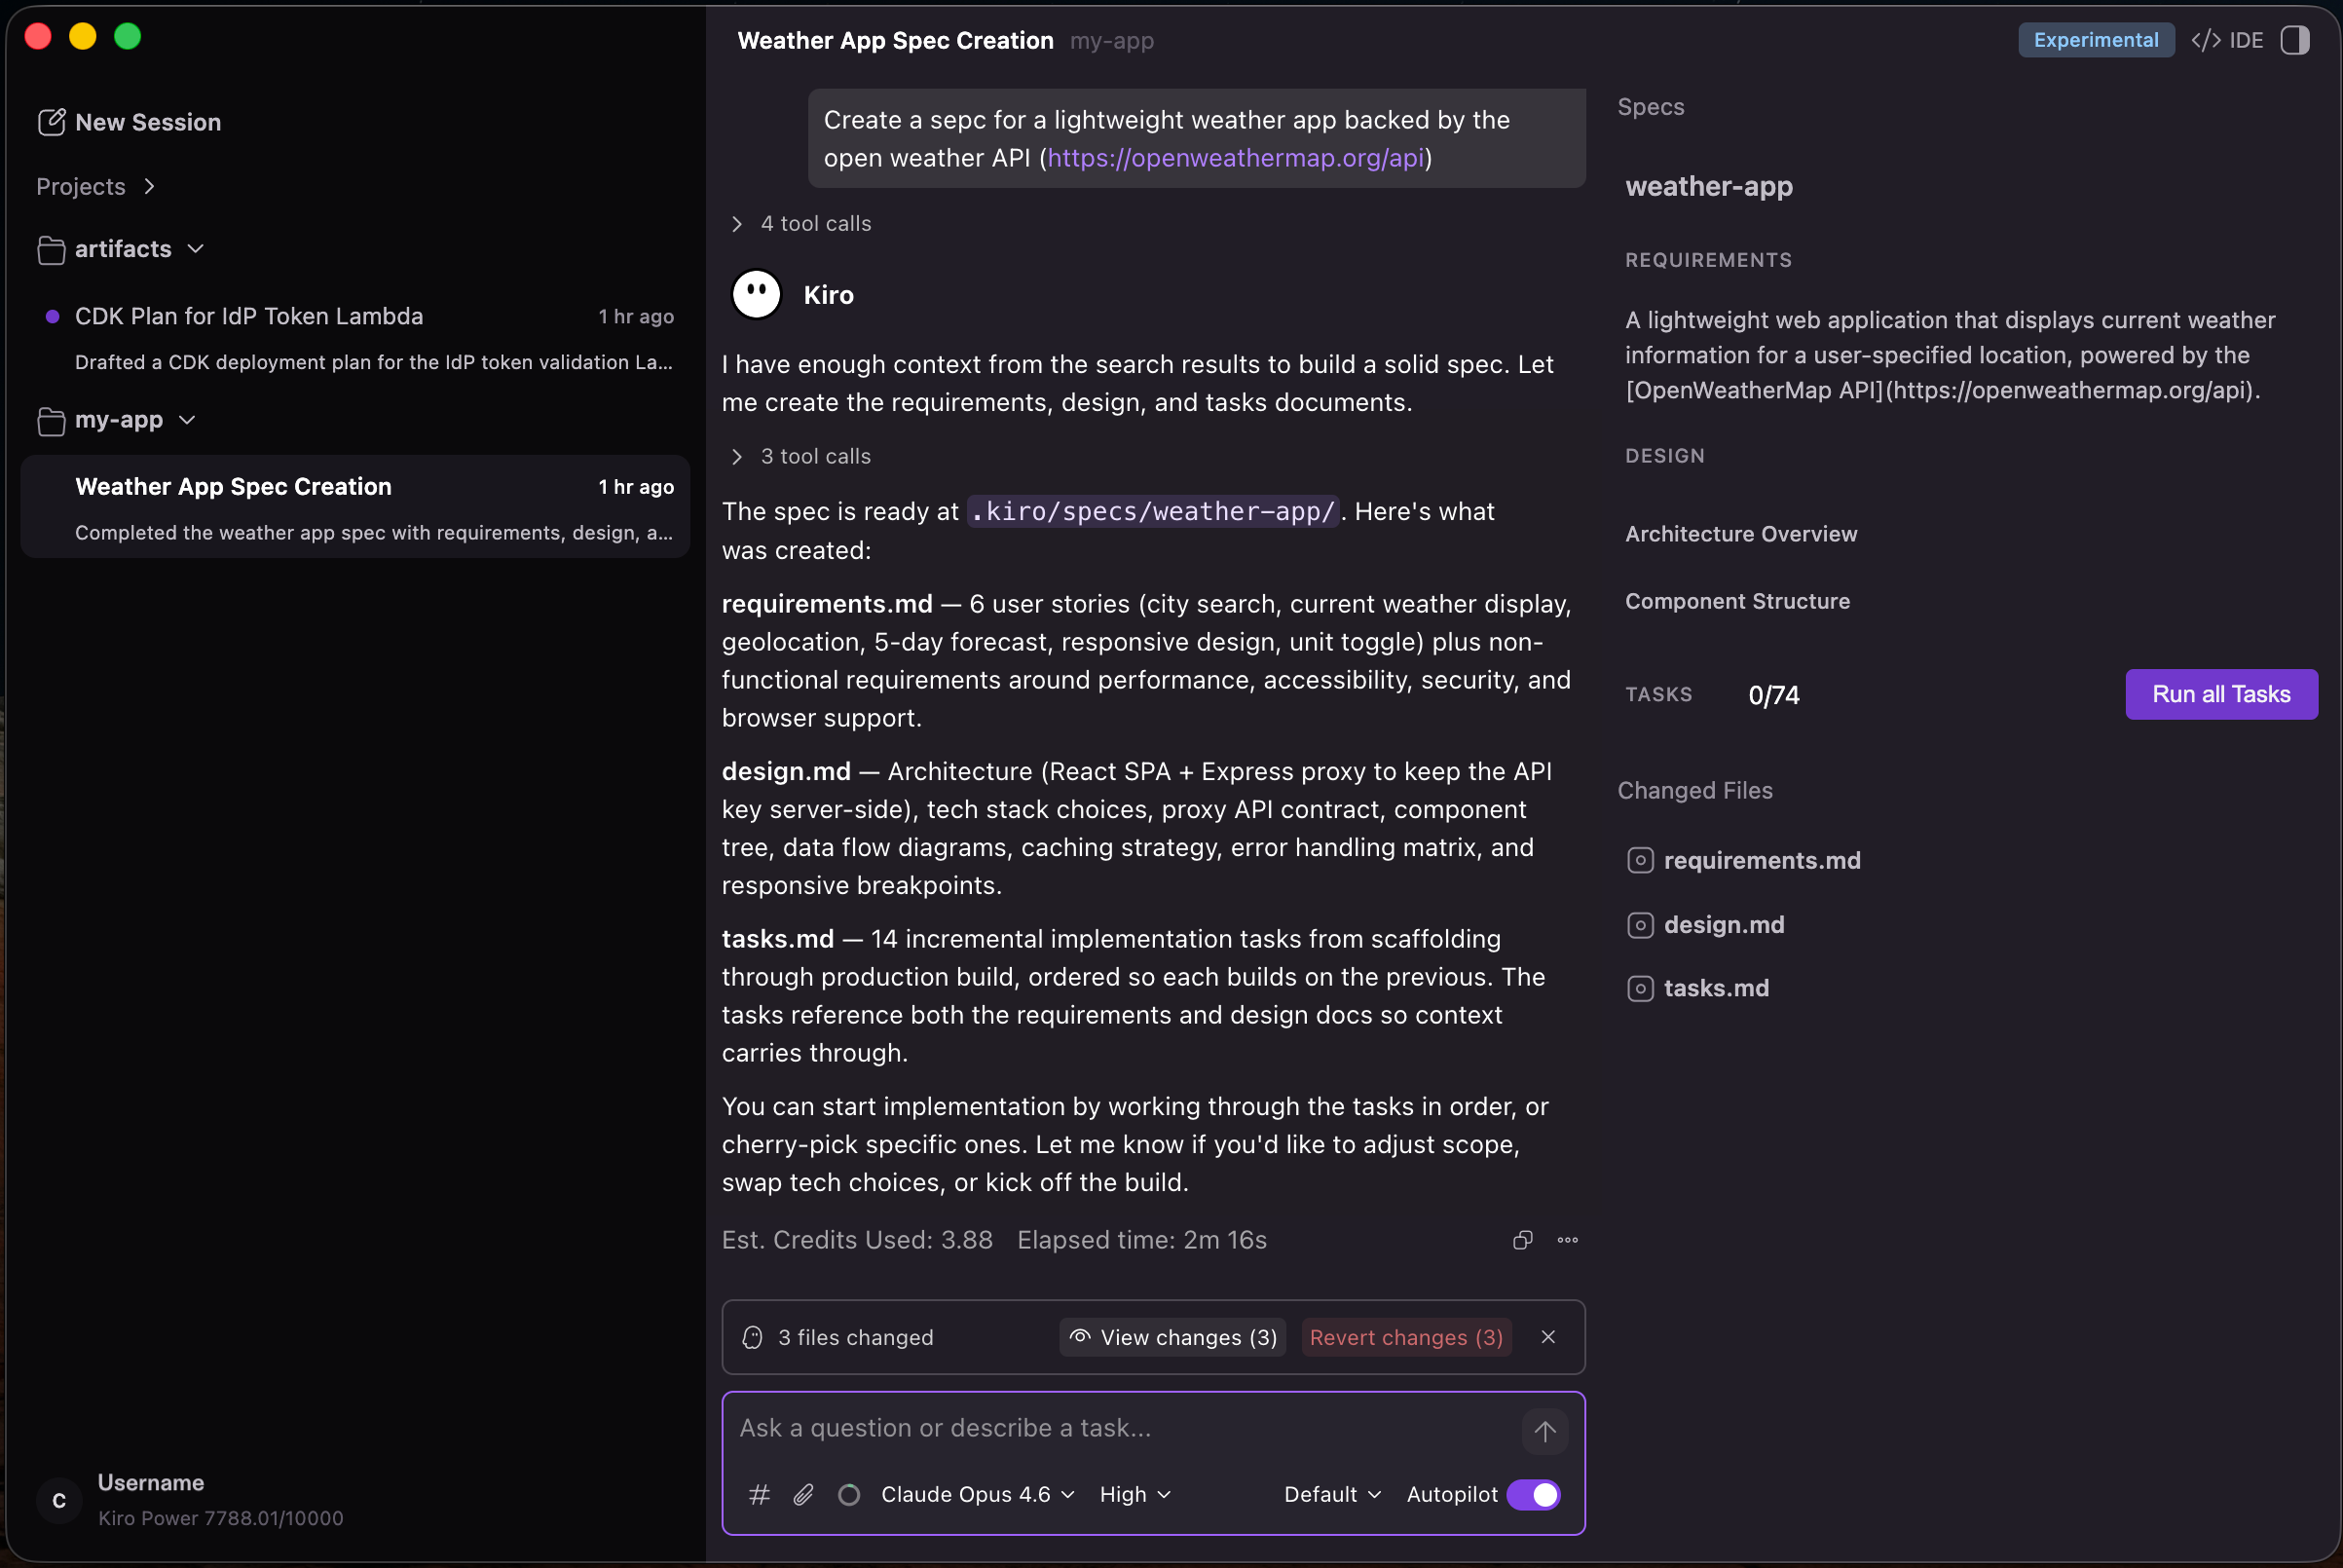Disable the Autopilot toggle

[1533, 1494]
